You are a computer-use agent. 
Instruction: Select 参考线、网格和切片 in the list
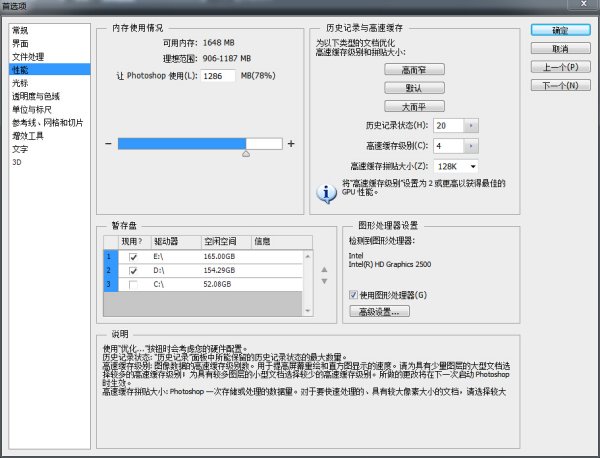click(49, 123)
